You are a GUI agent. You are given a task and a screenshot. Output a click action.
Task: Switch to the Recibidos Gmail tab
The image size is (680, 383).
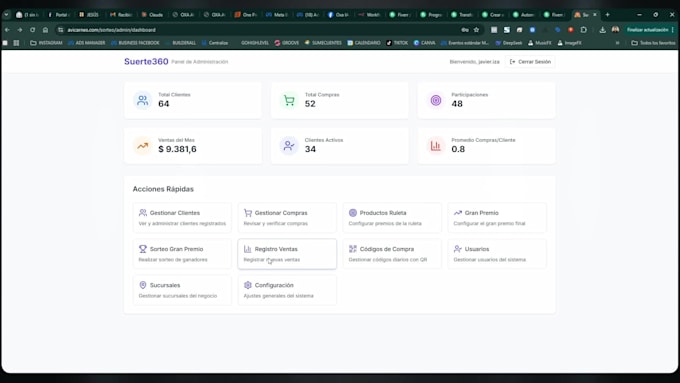(x=121, y=15)
